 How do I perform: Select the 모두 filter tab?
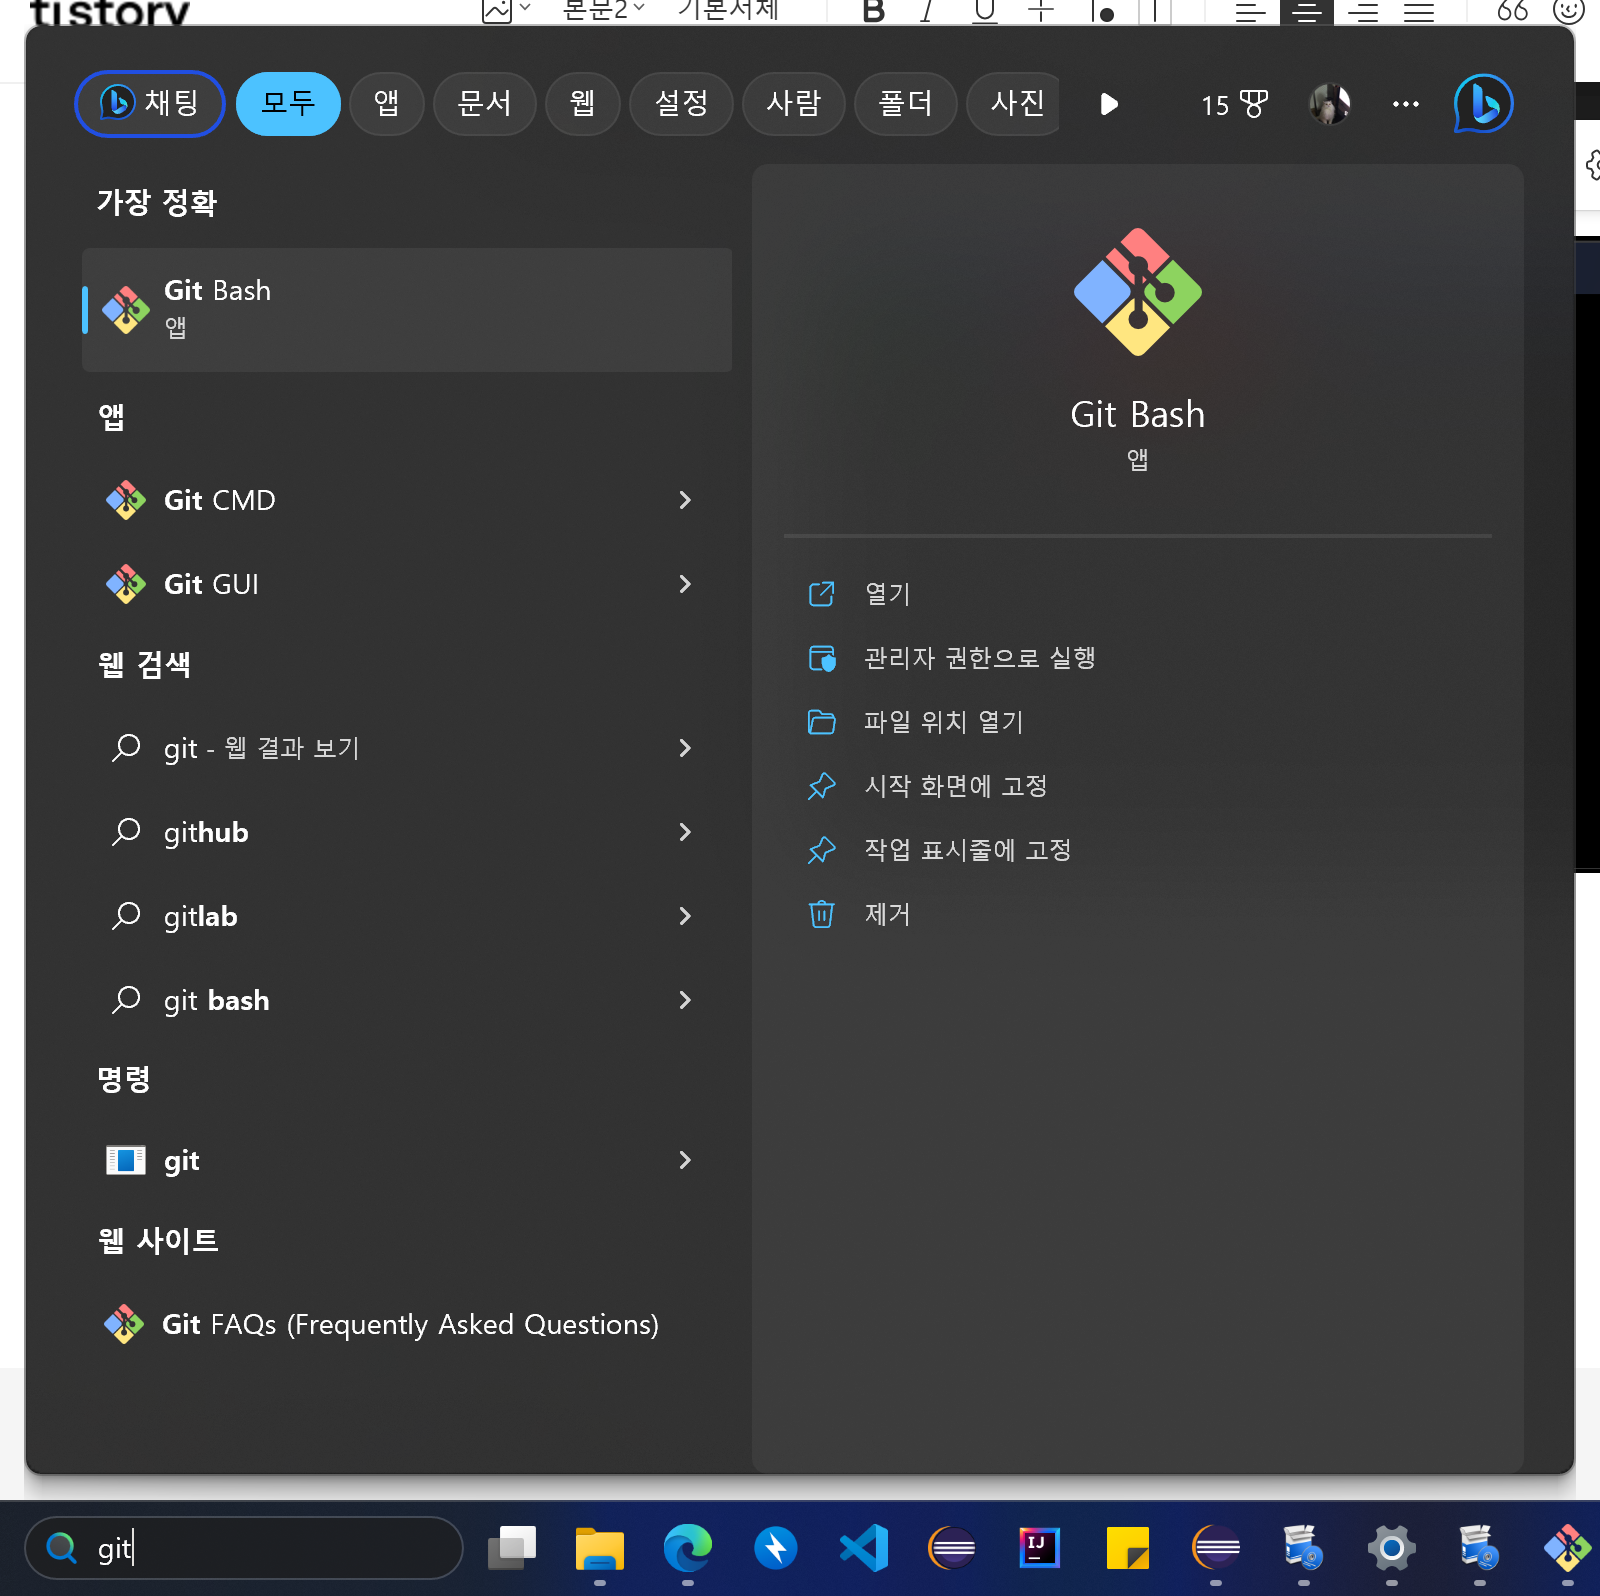tap(288, 104)
